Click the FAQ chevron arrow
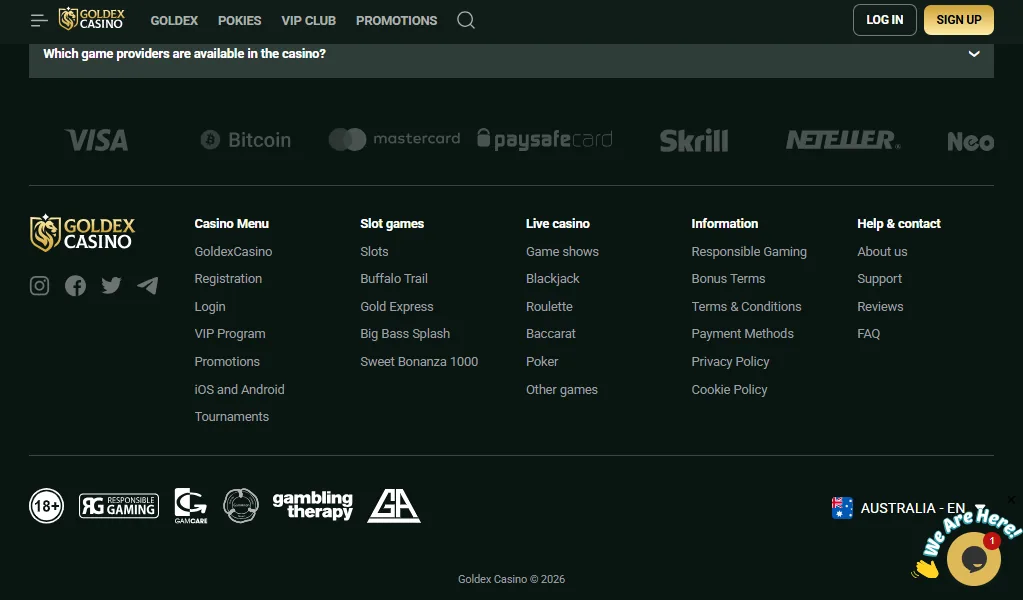The width and height of the screenshot is (1023, 600). tap(974, 53)
